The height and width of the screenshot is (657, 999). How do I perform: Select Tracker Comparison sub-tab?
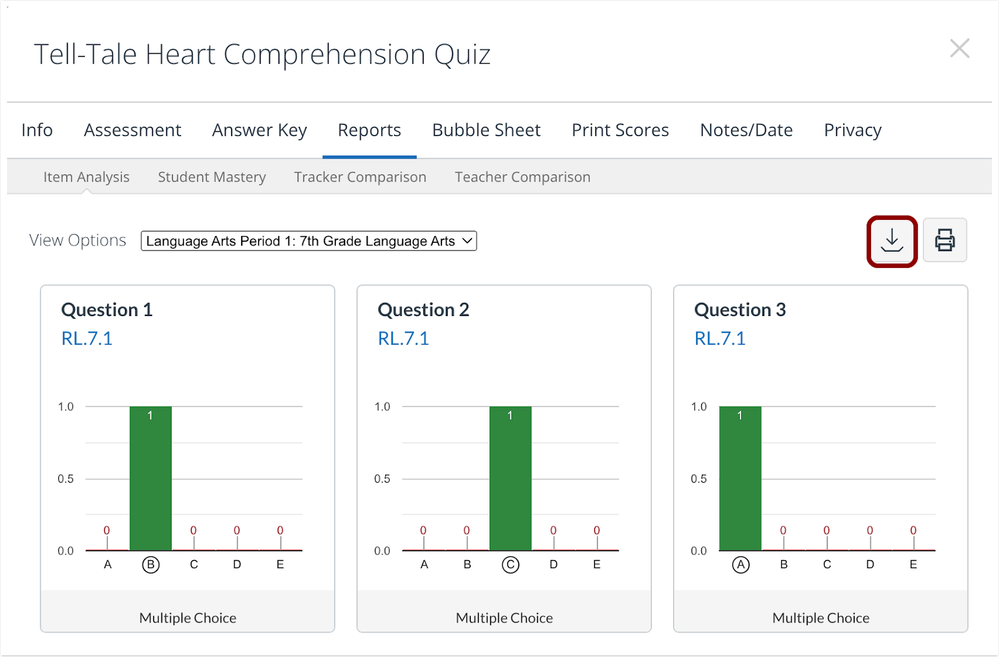click(360, 177)
